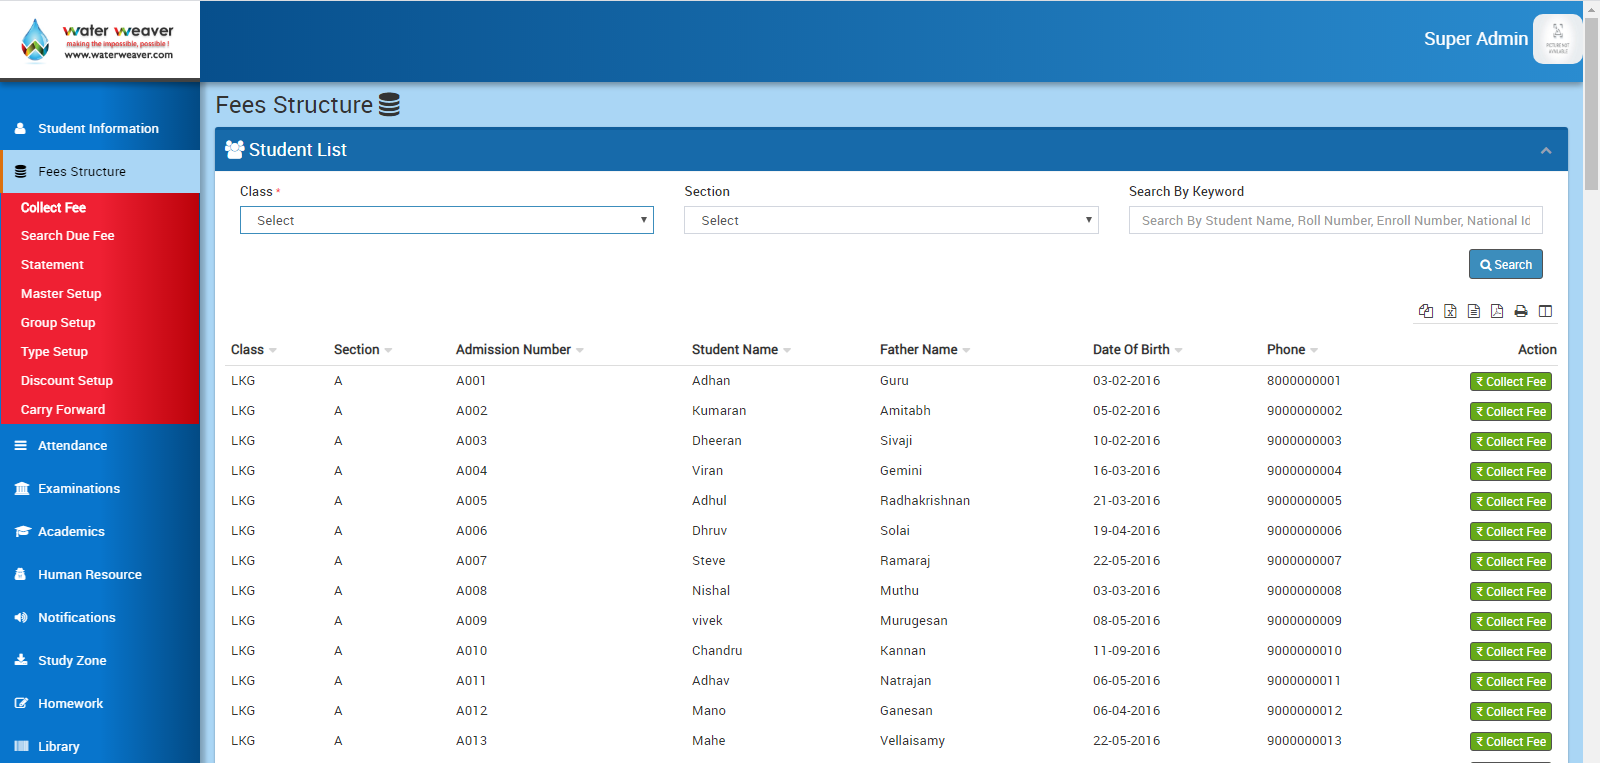1600x763 pixels.
Task: Open Search Due Fee submenu item
Action: [x=68, y=236]
